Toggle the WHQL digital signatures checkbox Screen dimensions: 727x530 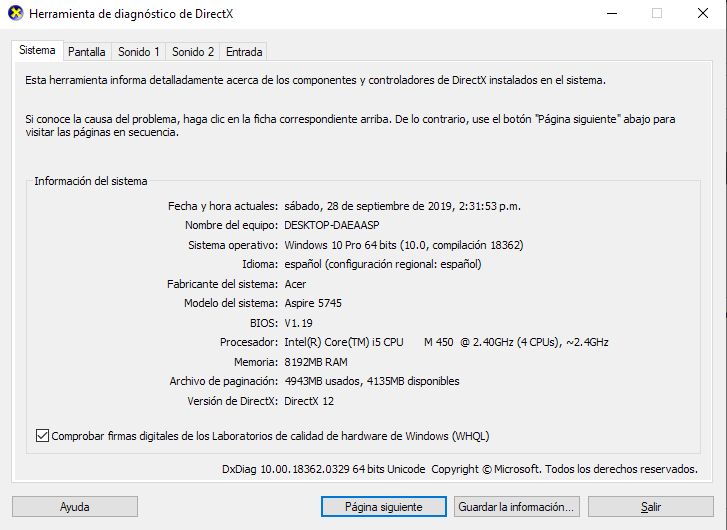(x=42, y=436)
